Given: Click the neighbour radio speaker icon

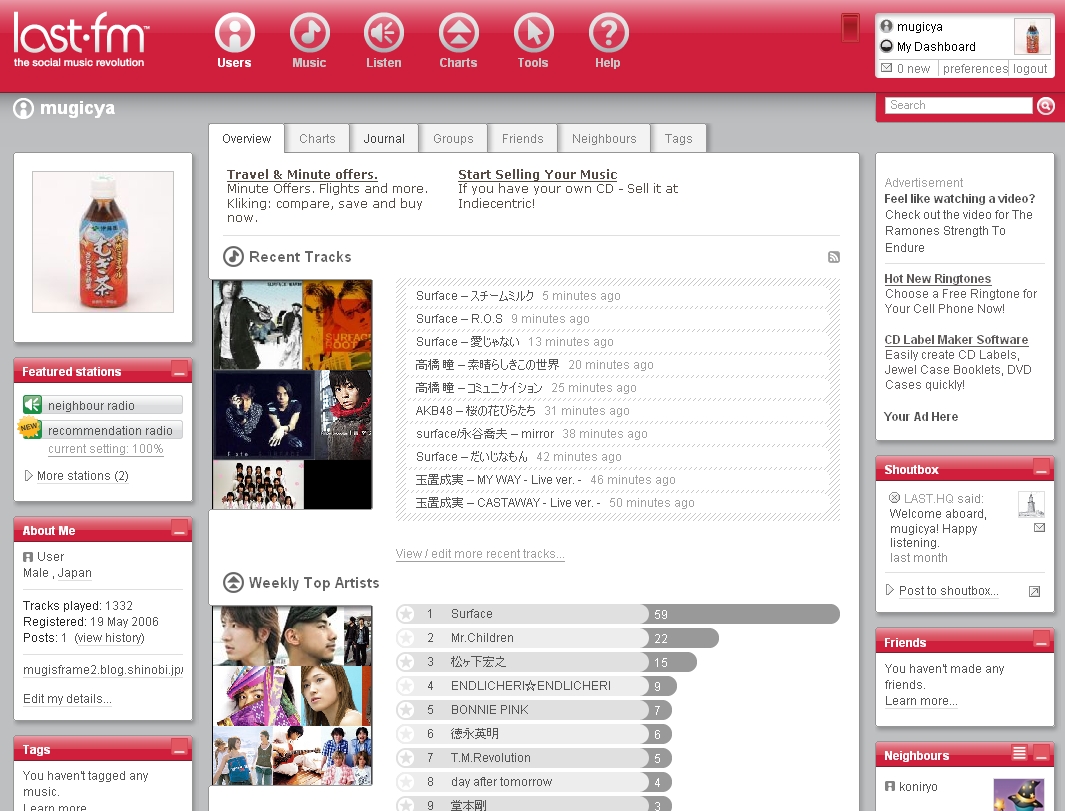Looking at the screenshot, I should point(32,405).
